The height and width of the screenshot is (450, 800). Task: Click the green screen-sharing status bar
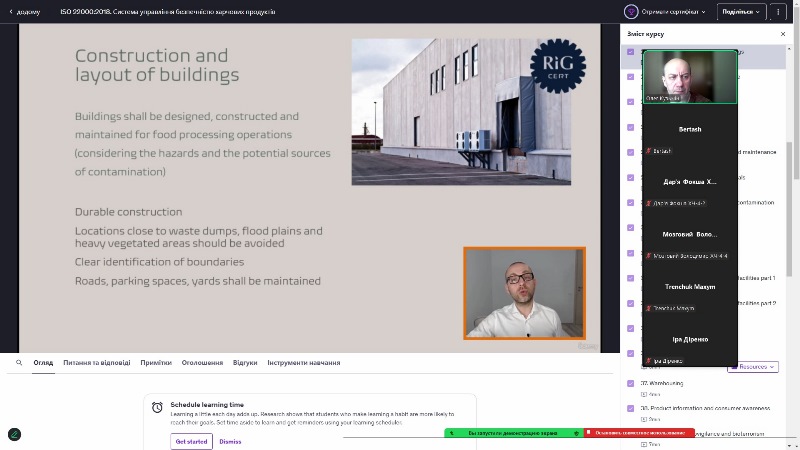click(513, 433)
